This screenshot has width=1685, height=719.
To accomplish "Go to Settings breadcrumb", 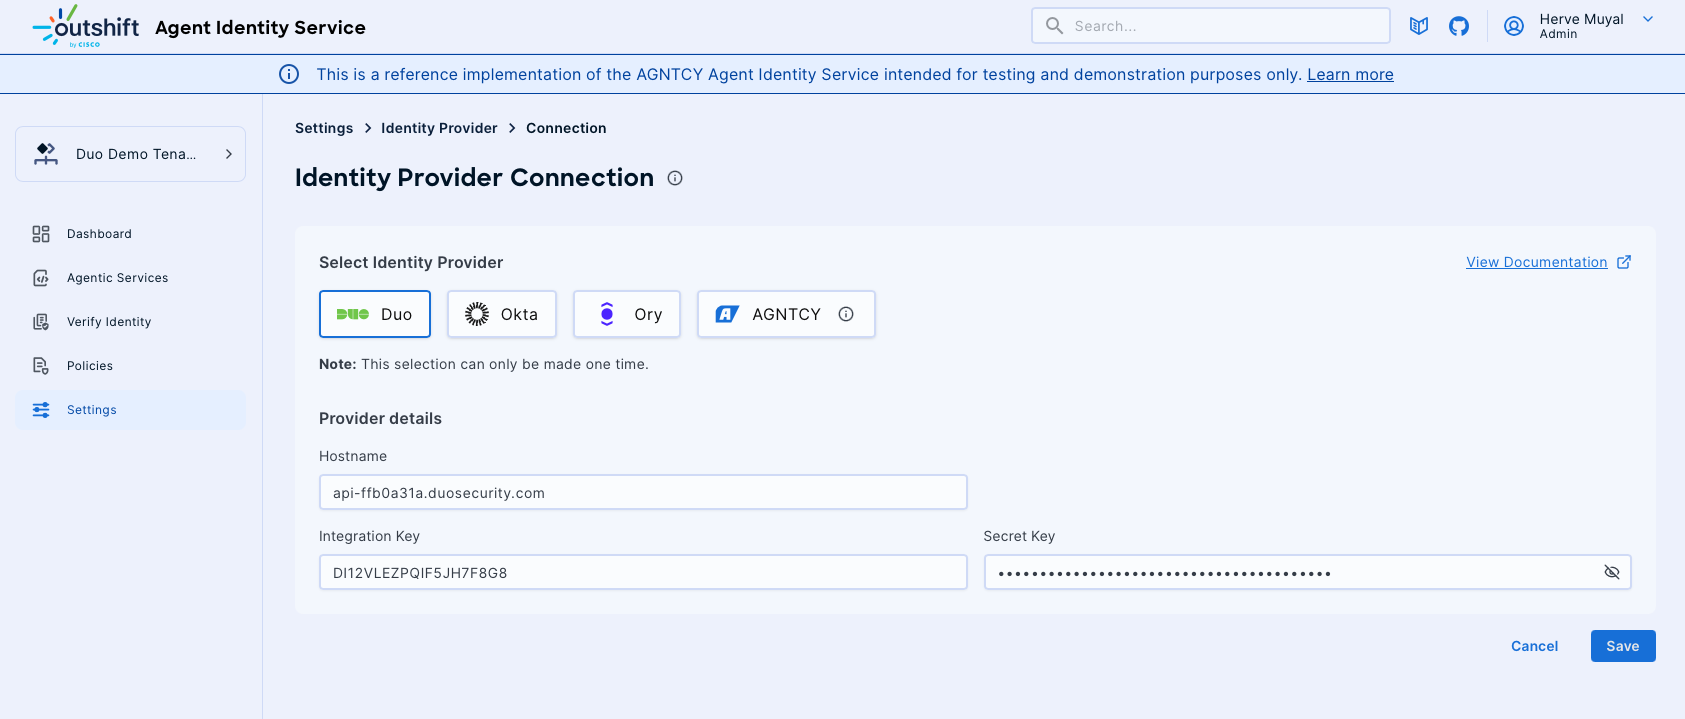I will coord(324,128).
